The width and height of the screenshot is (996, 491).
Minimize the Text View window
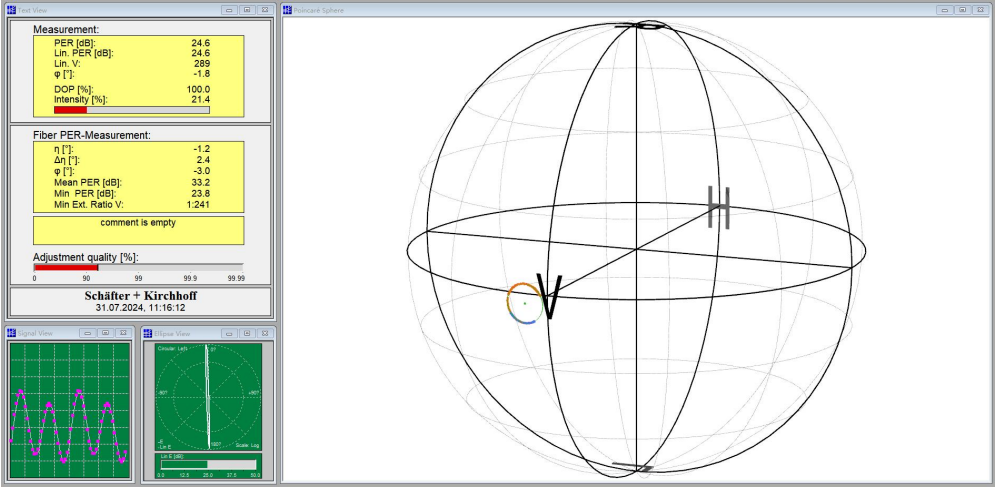point(230,10)
